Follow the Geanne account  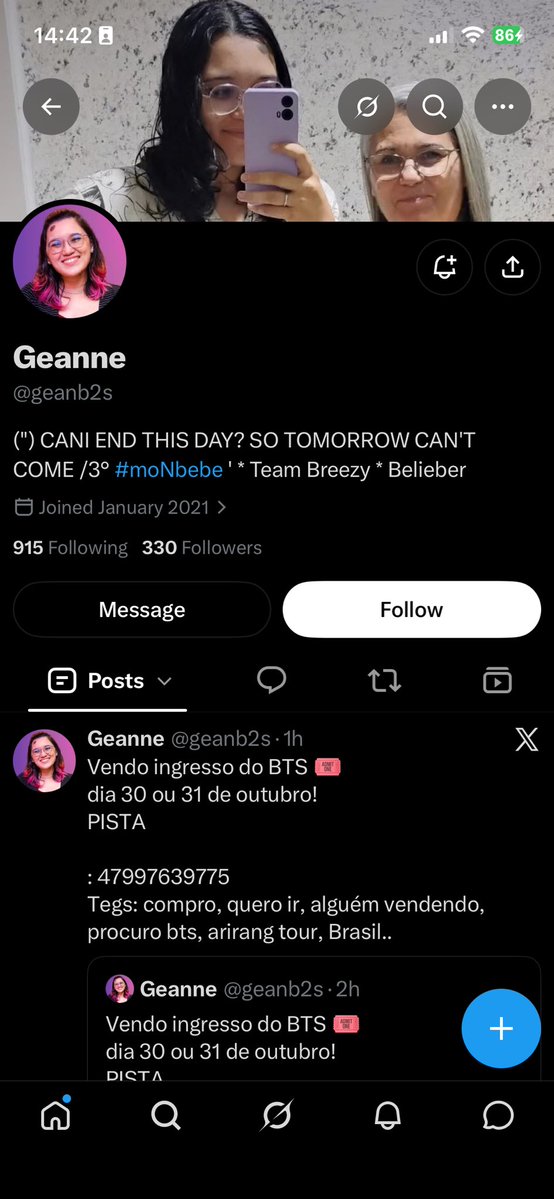[x=412, y=609]
